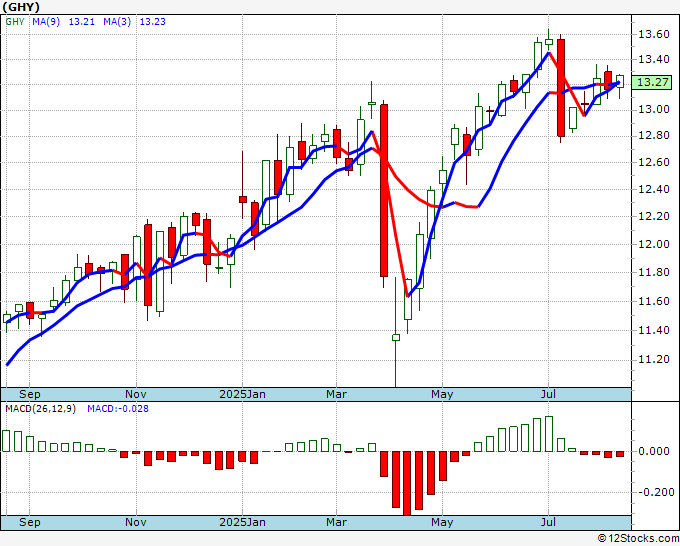Select the MA(3) legend label
The width and height of the screenshot is (680, 546).
[x=117, y=22]
